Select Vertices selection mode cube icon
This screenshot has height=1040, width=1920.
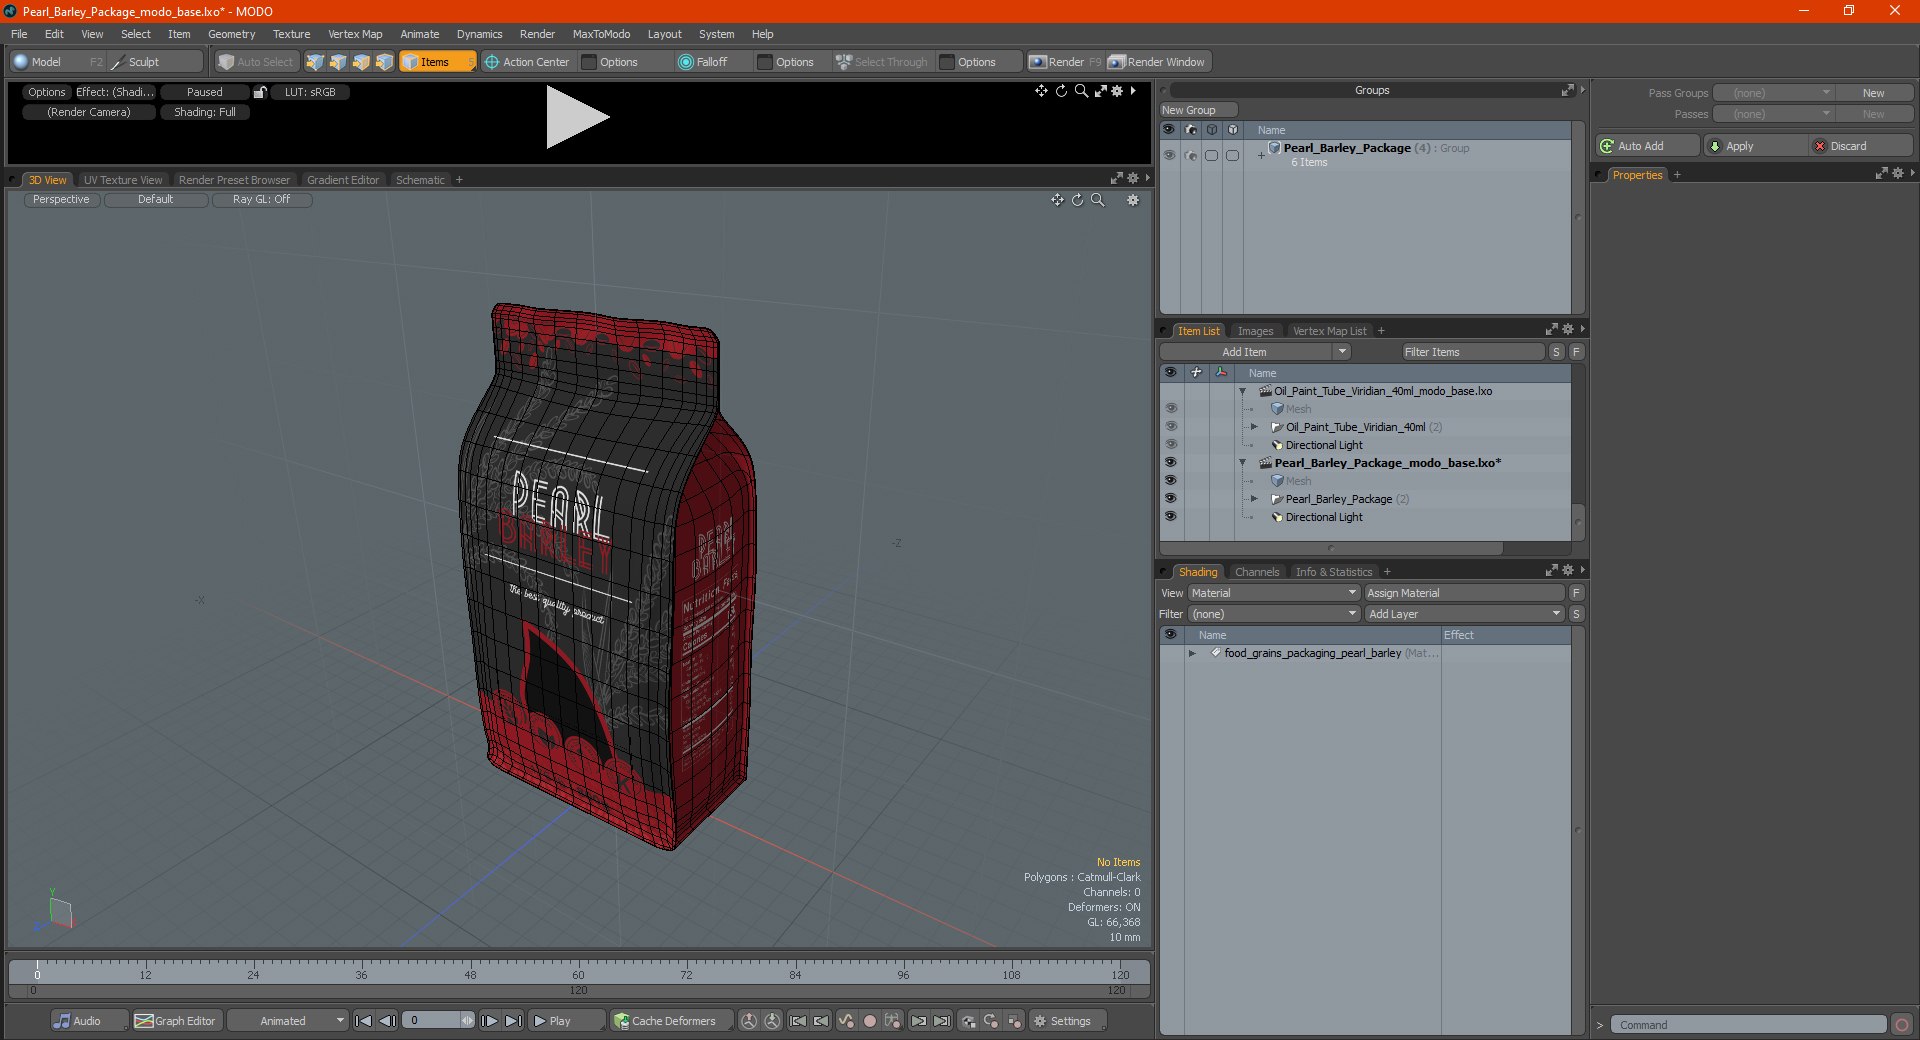315,62
